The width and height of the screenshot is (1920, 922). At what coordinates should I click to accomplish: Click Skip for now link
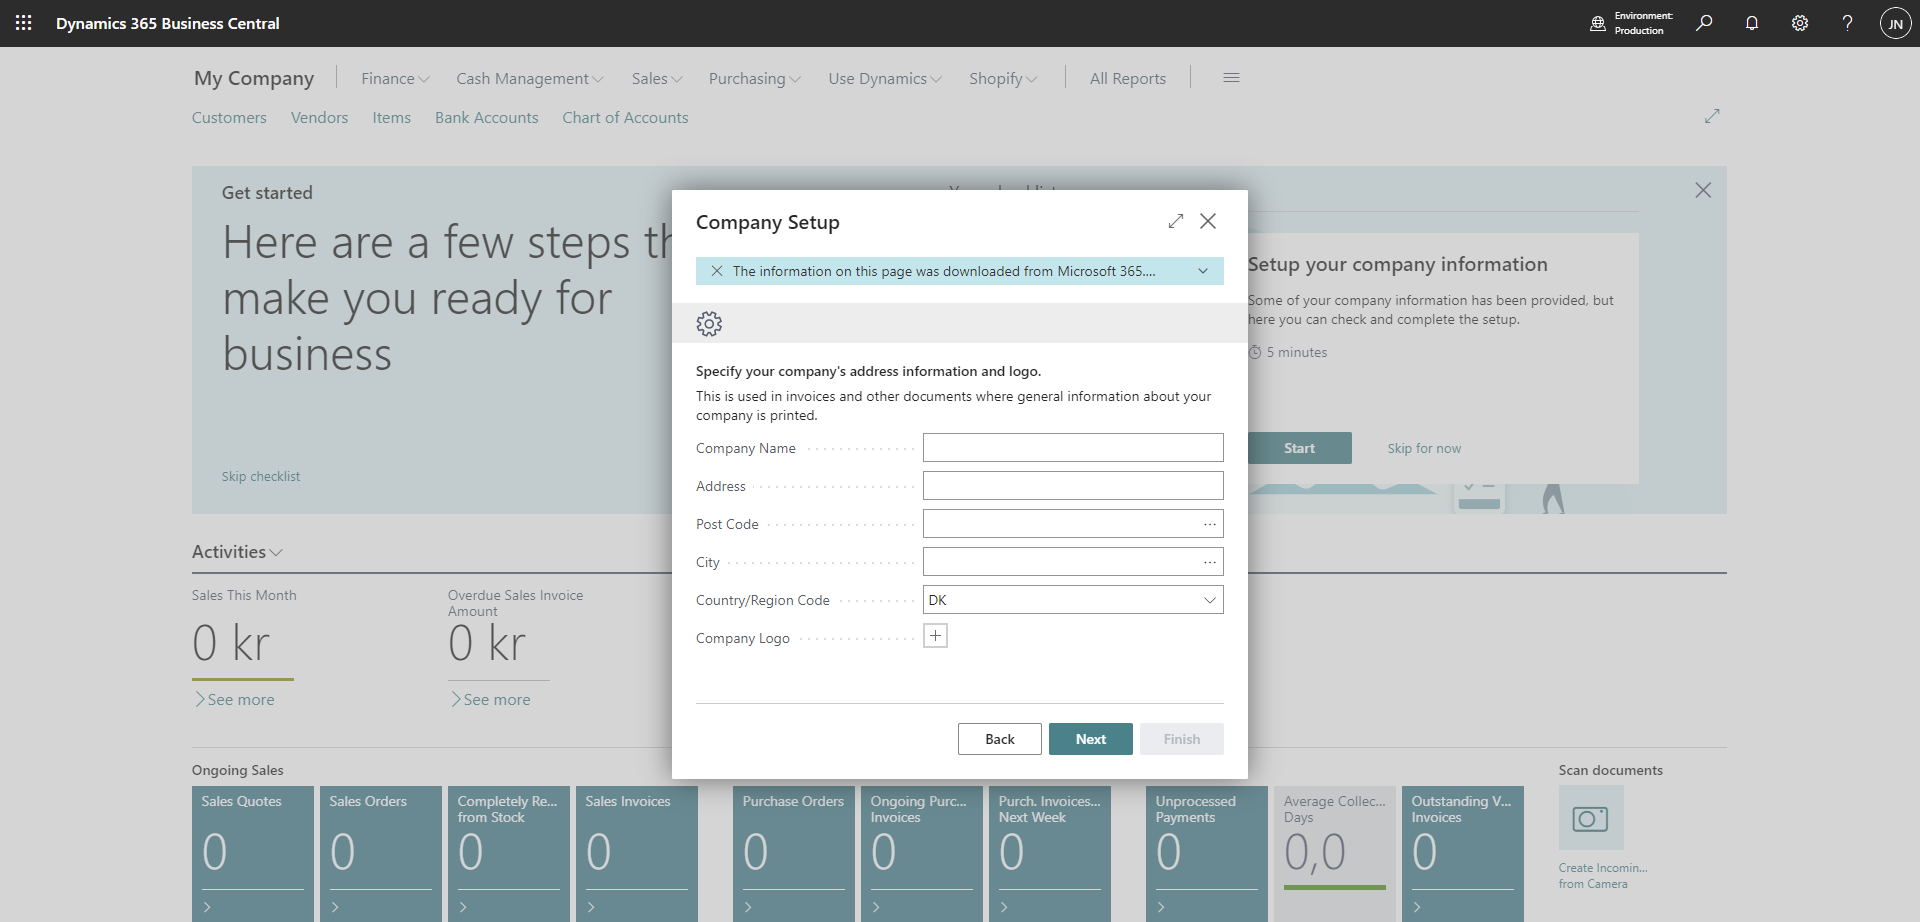[x=1424, y=448]
